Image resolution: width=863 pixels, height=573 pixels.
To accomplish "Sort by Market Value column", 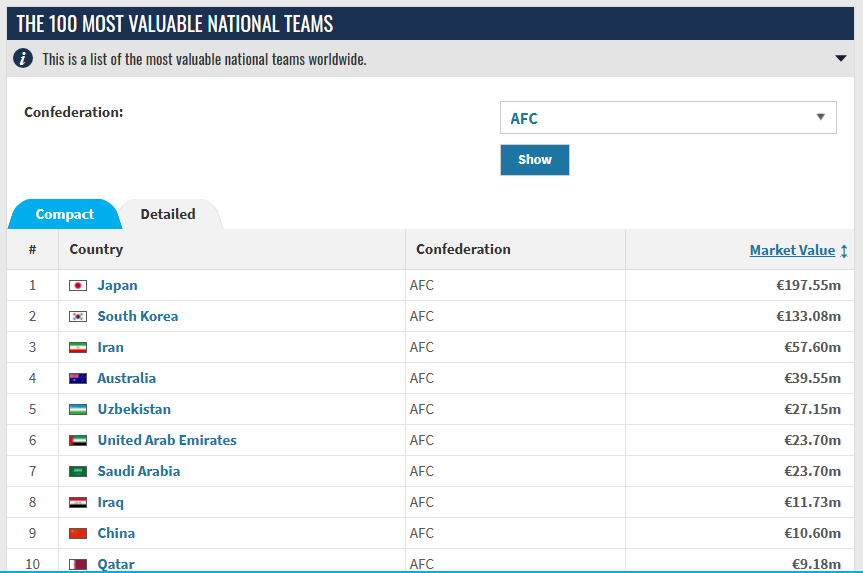I will point(792,250).
